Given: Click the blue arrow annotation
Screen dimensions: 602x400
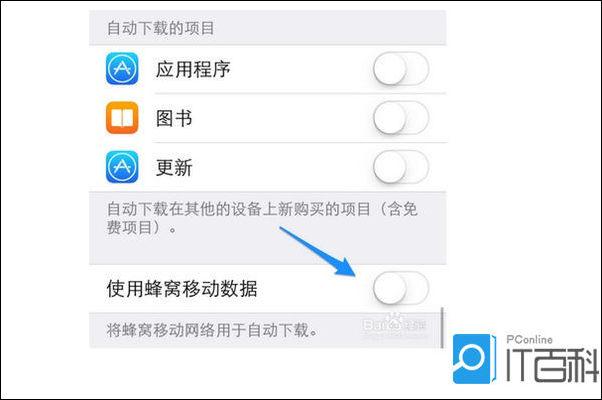Looking at the screenshot, I should click(x=319, y=251).
